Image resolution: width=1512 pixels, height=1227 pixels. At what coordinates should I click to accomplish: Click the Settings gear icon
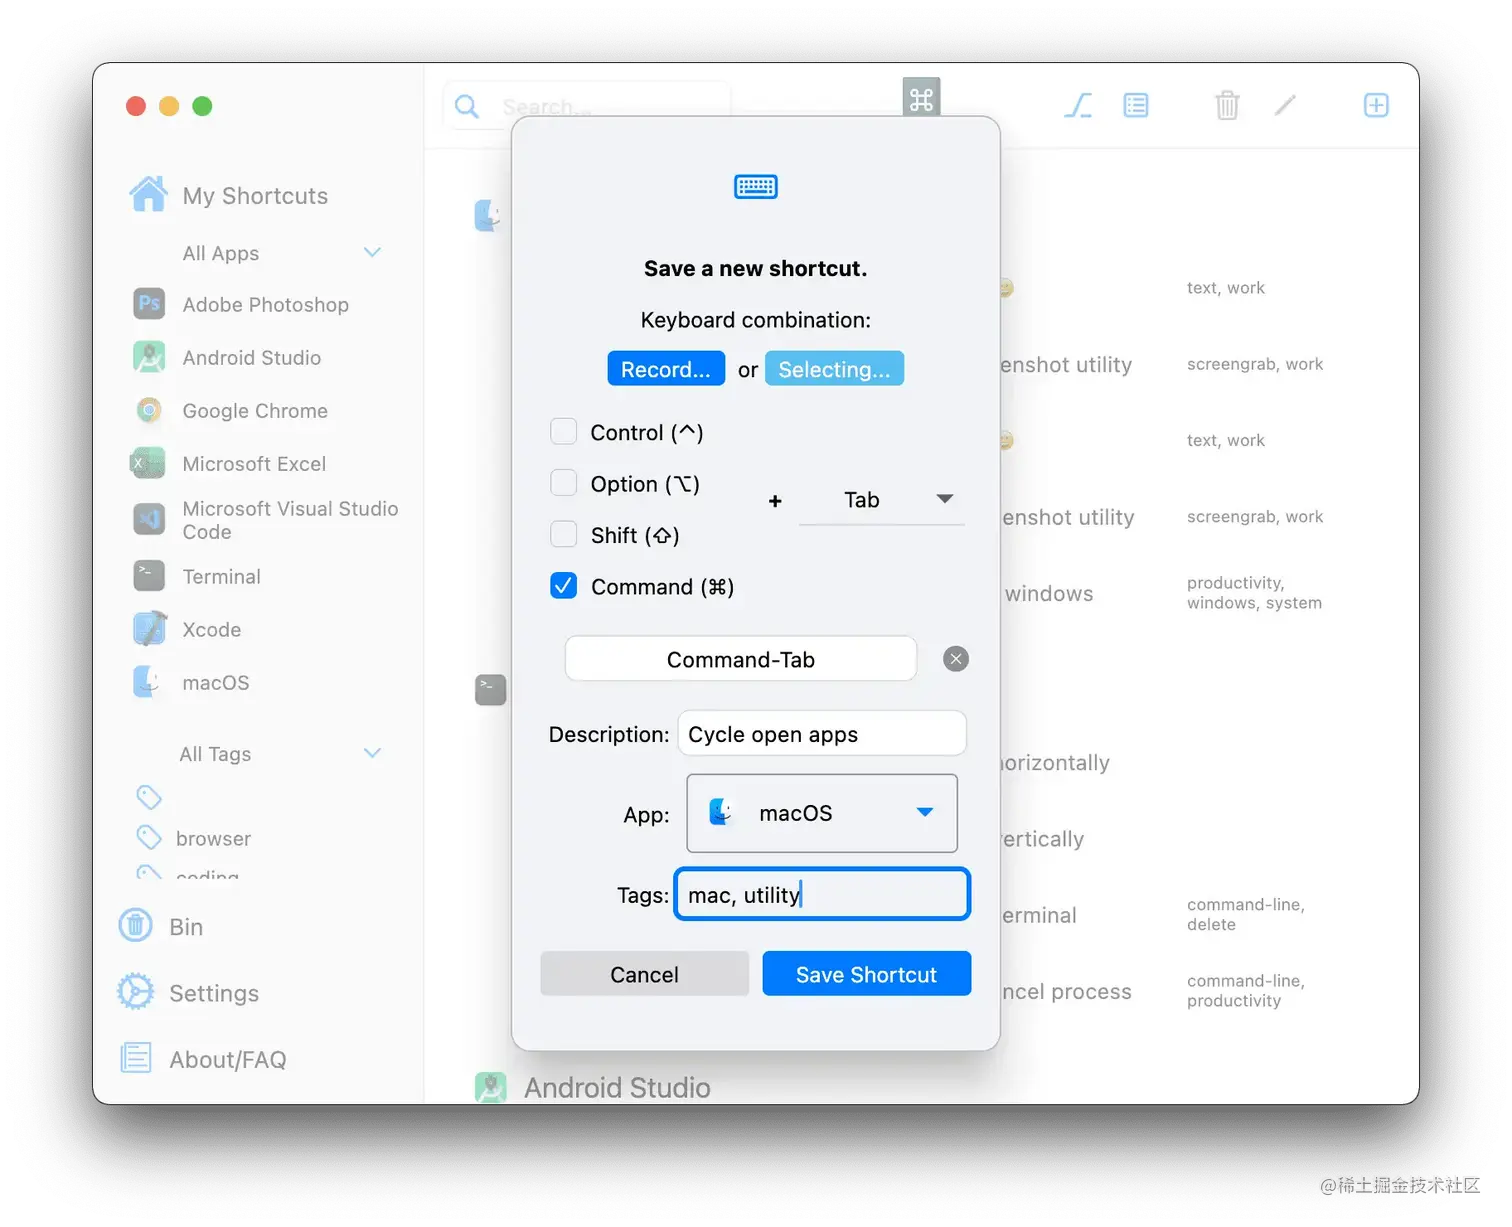136,991
